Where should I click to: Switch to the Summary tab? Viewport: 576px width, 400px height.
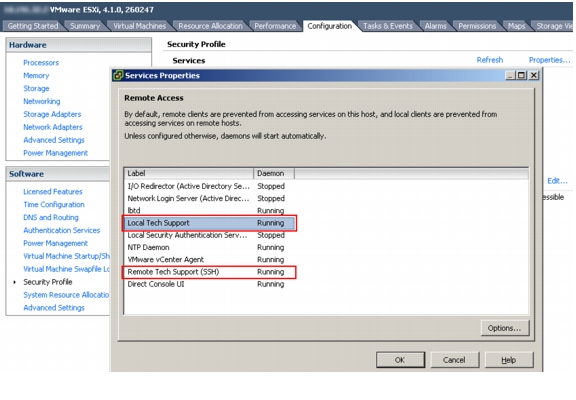point(85,26)
